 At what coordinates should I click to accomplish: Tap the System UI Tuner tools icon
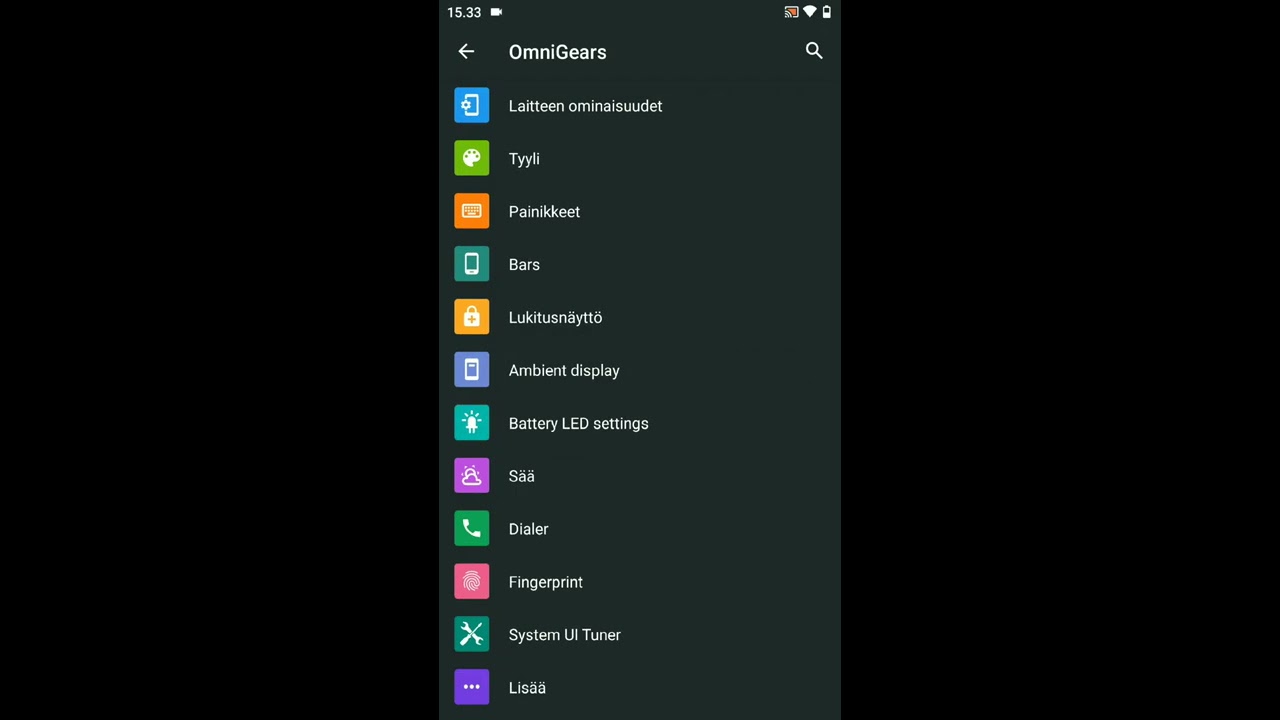pos(472,635)
